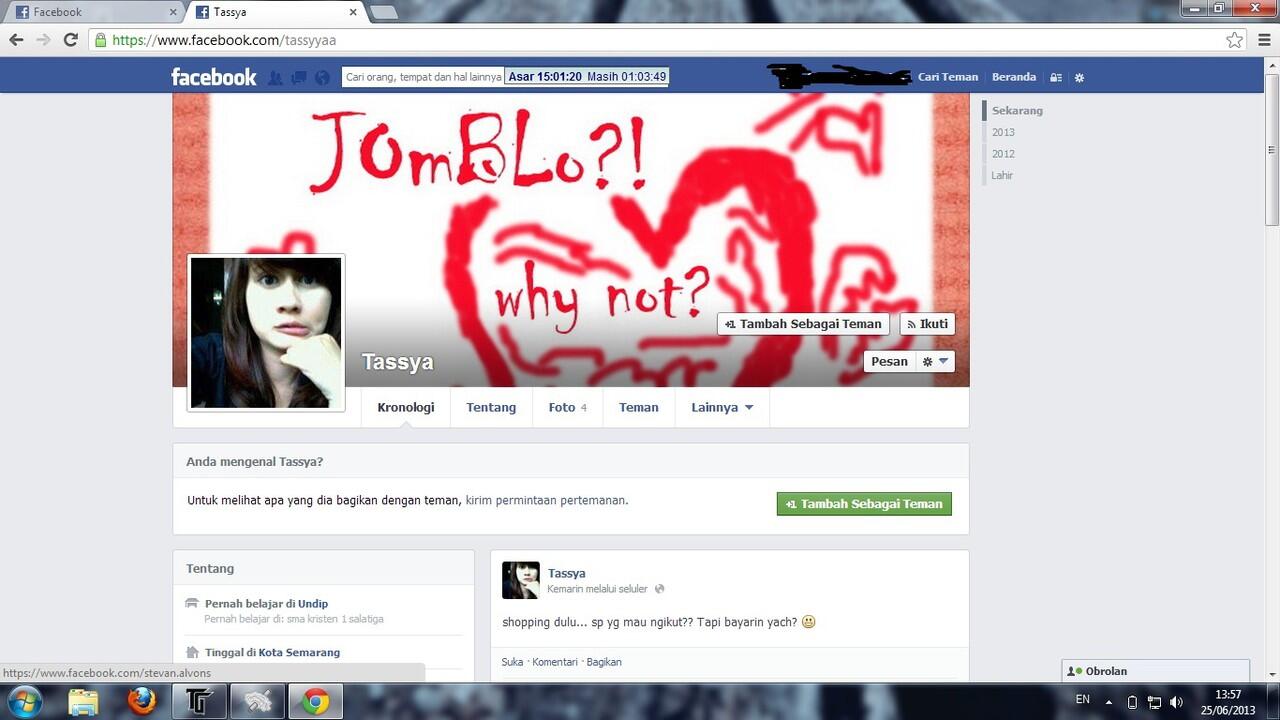Click the Tassya name on the cover

pos(398,362)
